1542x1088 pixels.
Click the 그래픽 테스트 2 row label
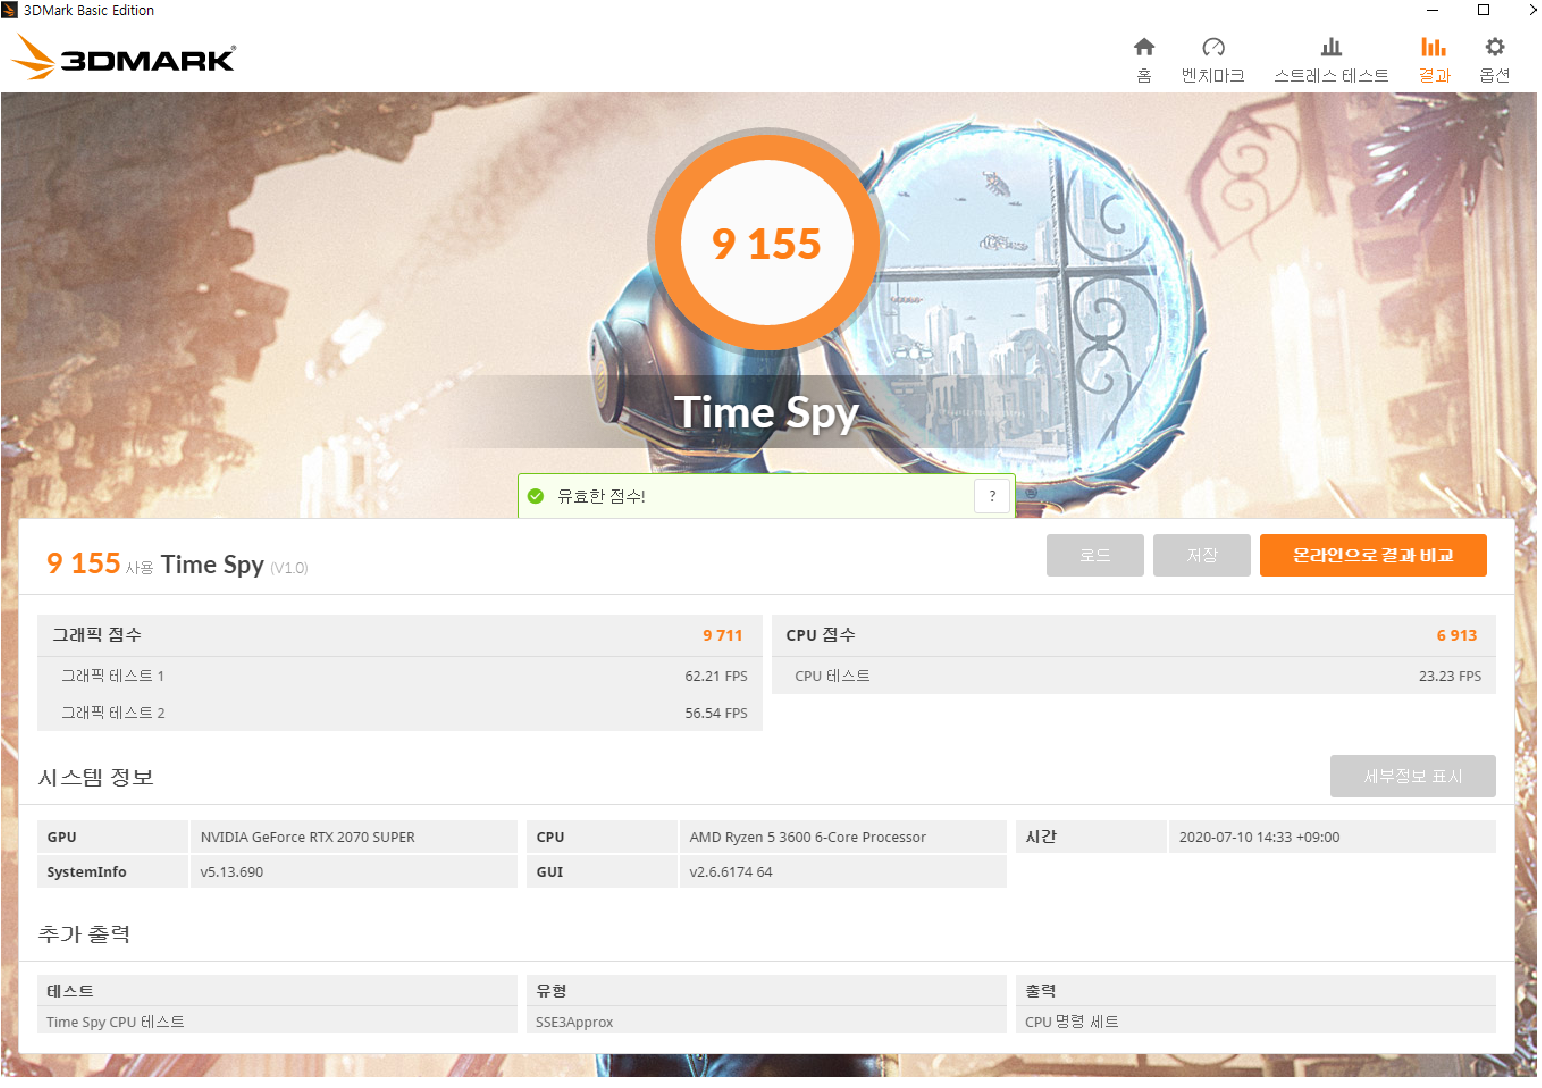click(x=113, y=713)
